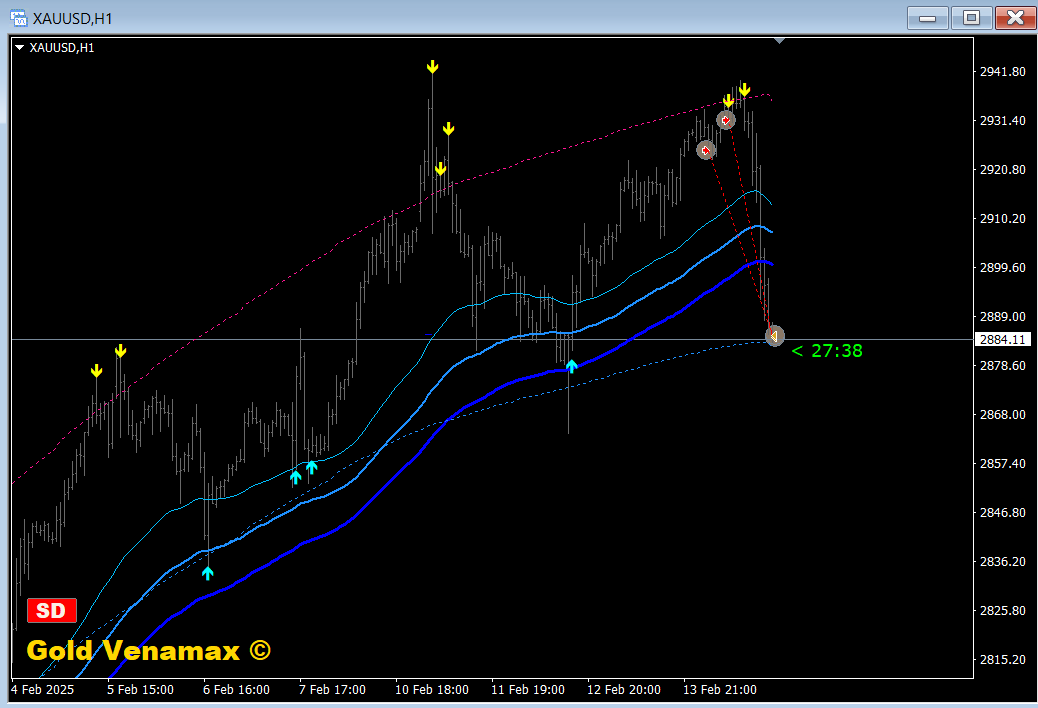Click the middle yellow arrow right of the 10 Feb spike
This screenshot has width=1038, height=708.
(x=449, y=128)
